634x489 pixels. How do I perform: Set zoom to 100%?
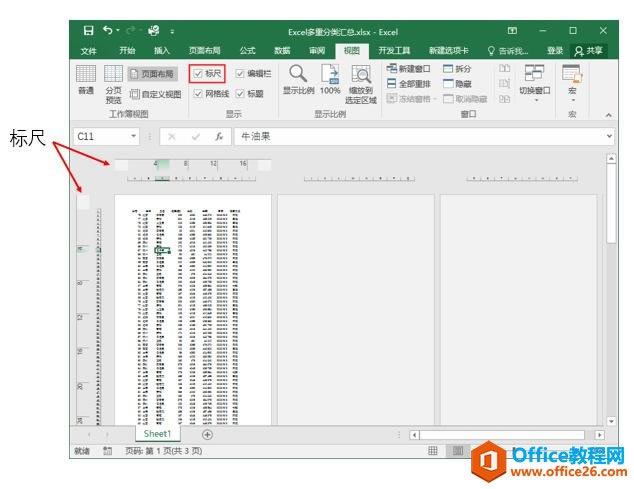pos(330,80)
